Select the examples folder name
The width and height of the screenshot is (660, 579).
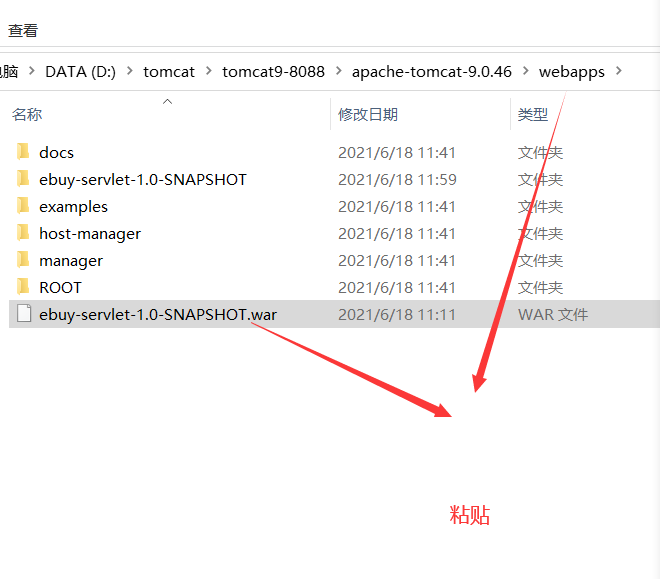[73, 207]
